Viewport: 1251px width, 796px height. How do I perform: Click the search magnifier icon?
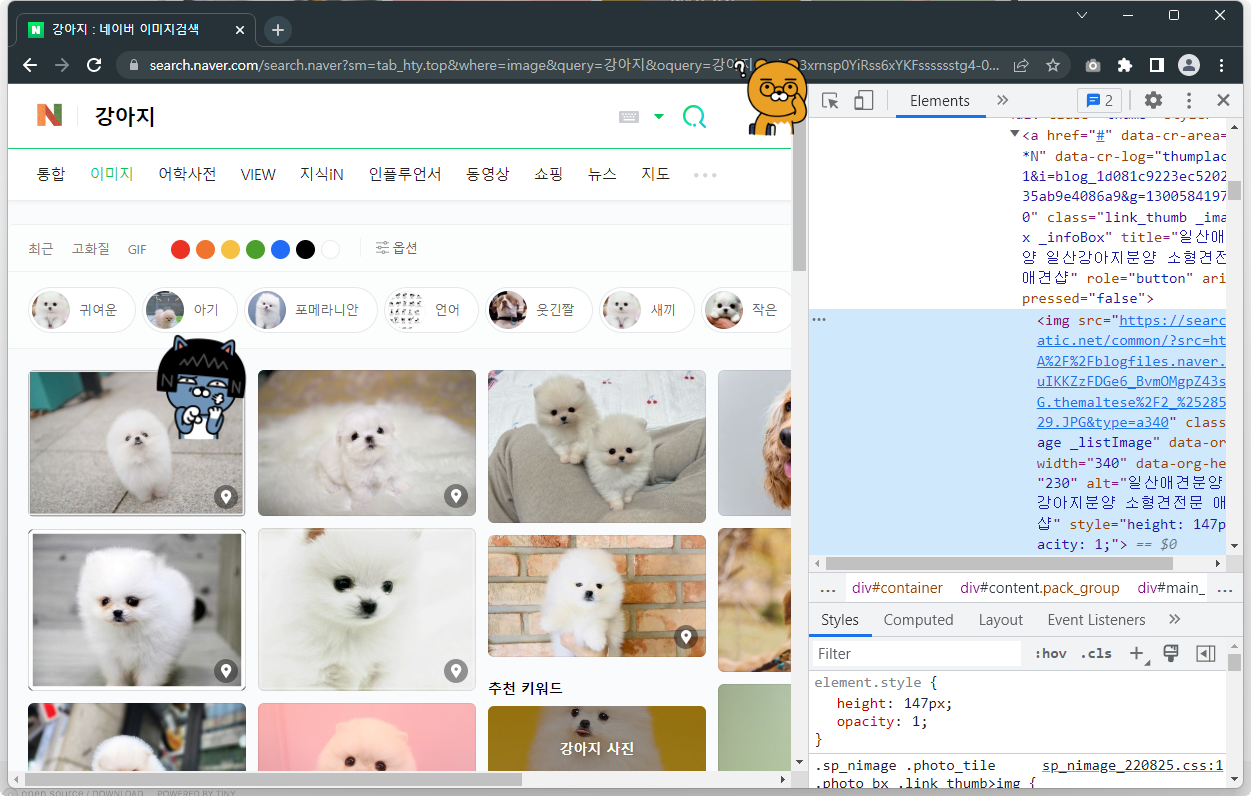[x=694, y=116]
